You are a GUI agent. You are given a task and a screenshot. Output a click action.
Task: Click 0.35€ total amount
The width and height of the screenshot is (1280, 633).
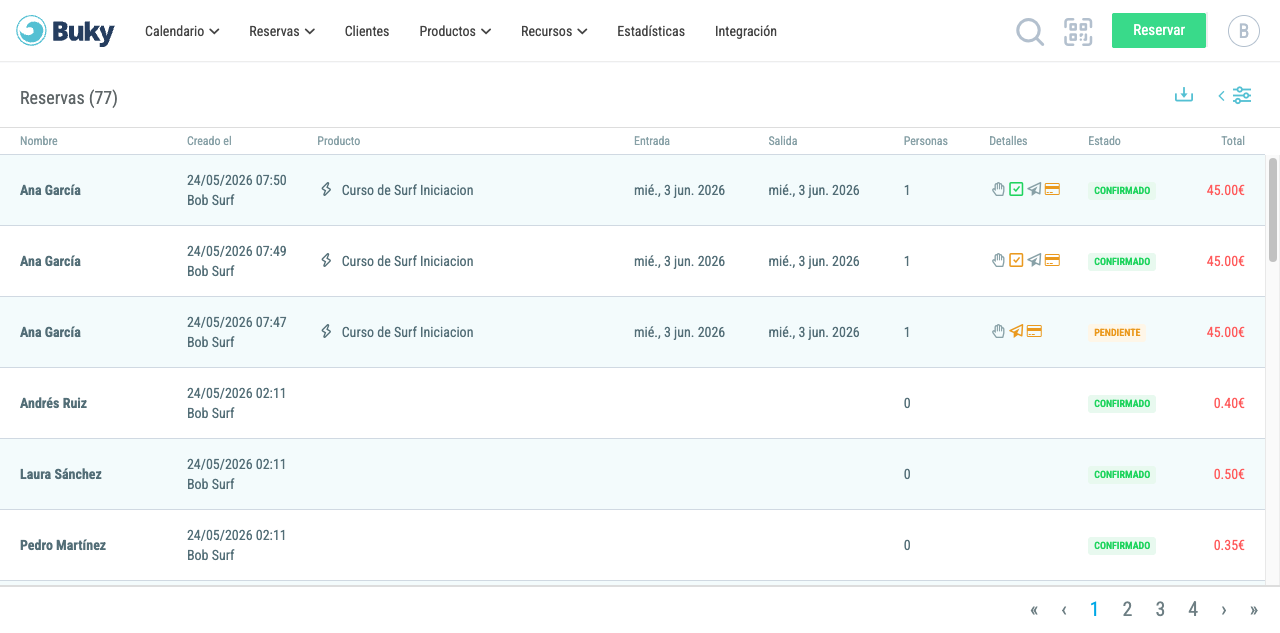(x=1229, y=545)
